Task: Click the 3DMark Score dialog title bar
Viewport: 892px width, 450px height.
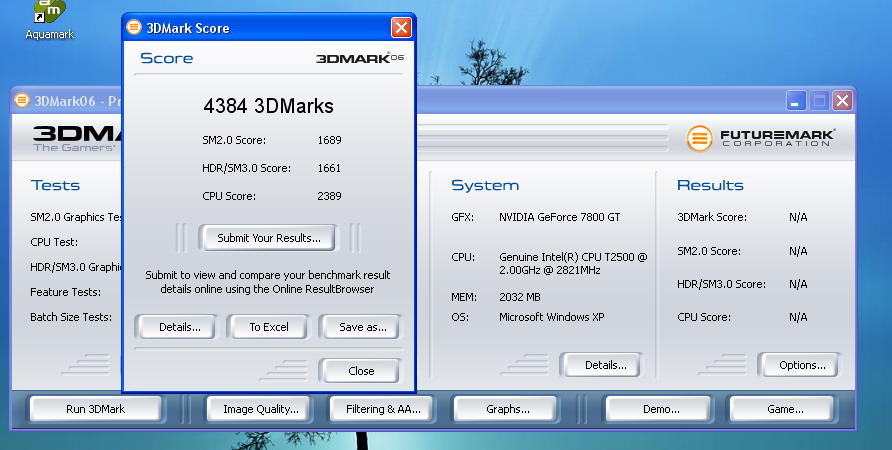Action: pyautogui.click(x=269, y=27)
